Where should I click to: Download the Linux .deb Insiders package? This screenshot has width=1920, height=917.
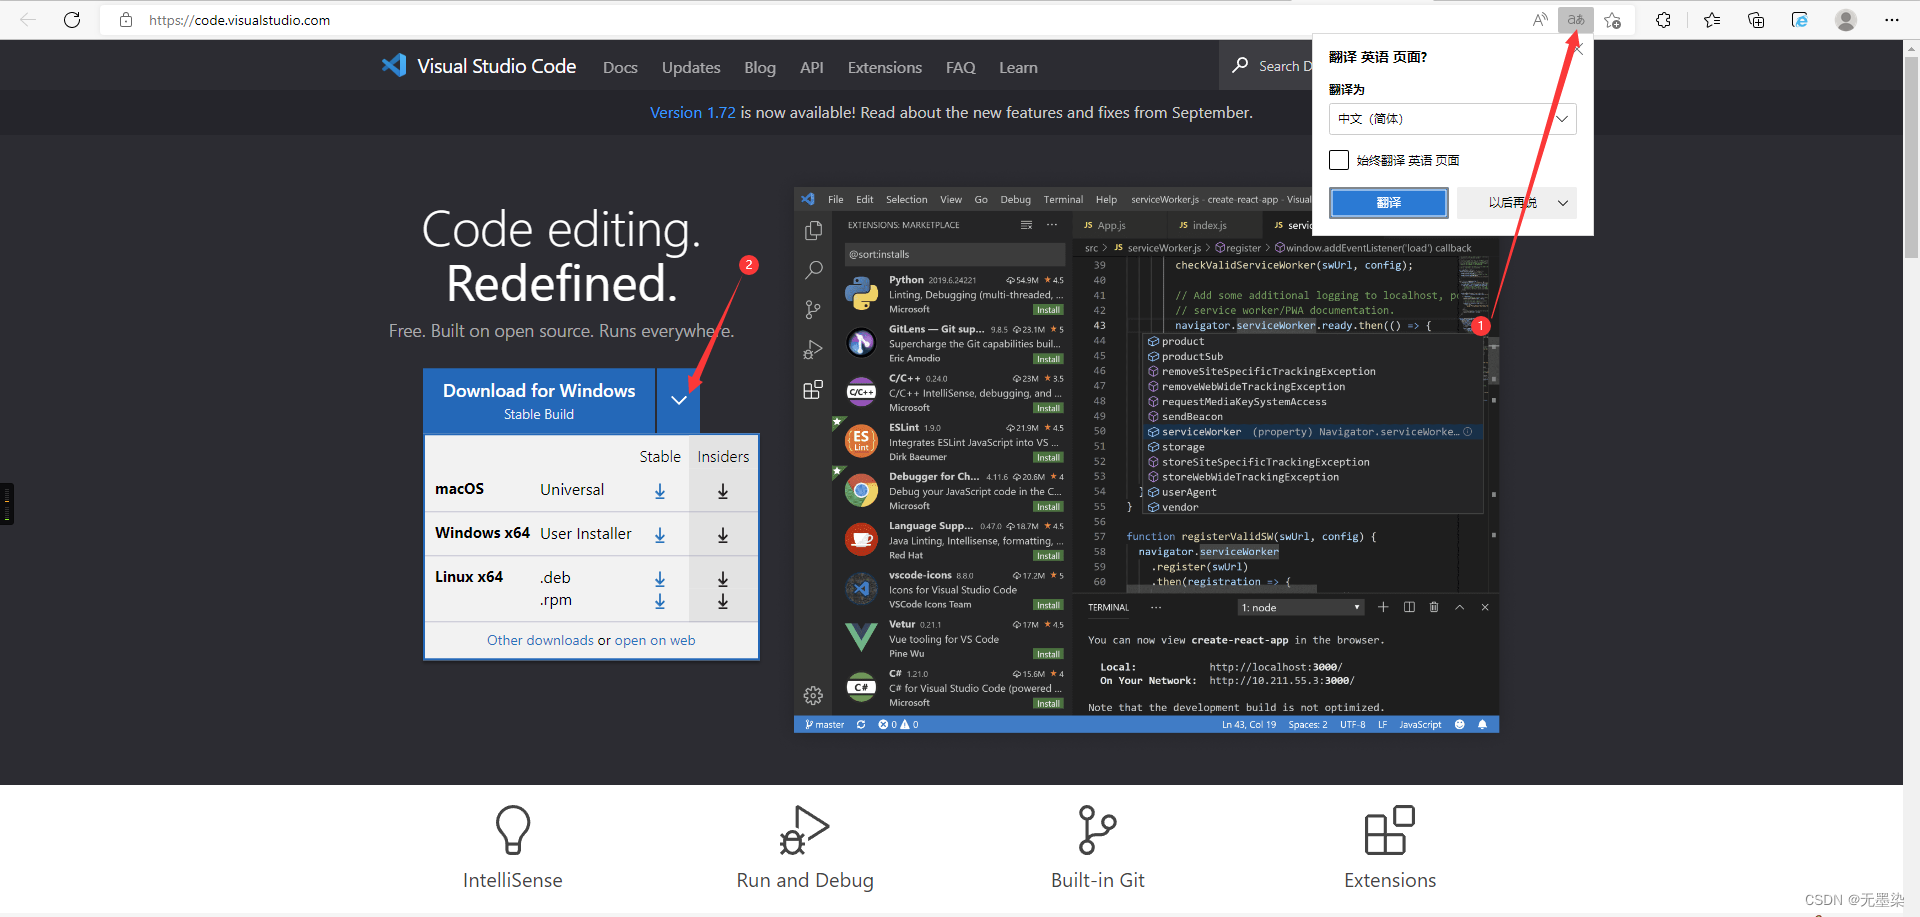pos(723,579)
